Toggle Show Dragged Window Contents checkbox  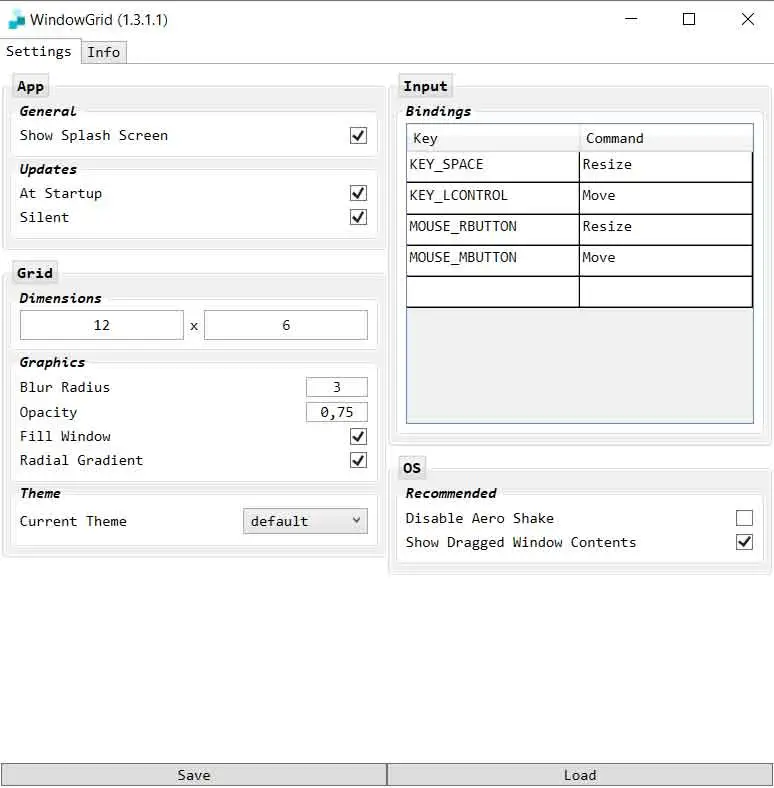tap(744, 542)
